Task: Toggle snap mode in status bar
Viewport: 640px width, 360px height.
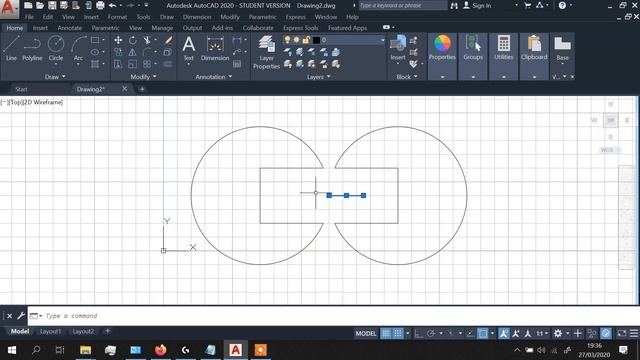Action: [x=398, y=333]
